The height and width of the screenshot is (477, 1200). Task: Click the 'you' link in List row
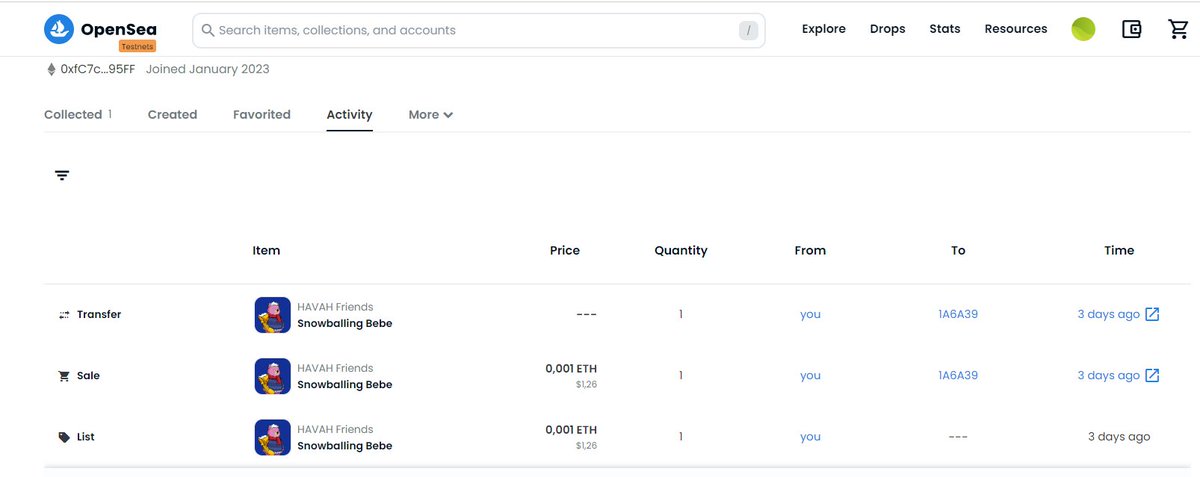pos(810,437)
